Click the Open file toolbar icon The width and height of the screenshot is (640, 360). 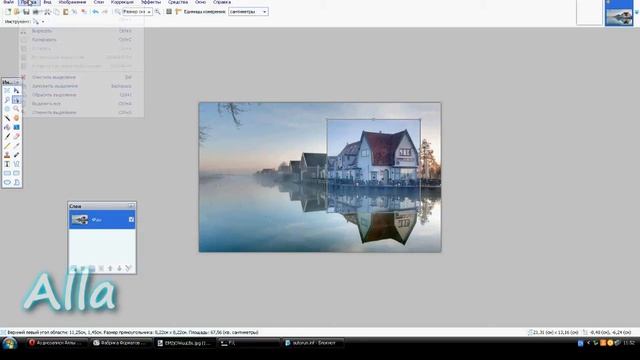pyautogui.click(x=17, y=12)
